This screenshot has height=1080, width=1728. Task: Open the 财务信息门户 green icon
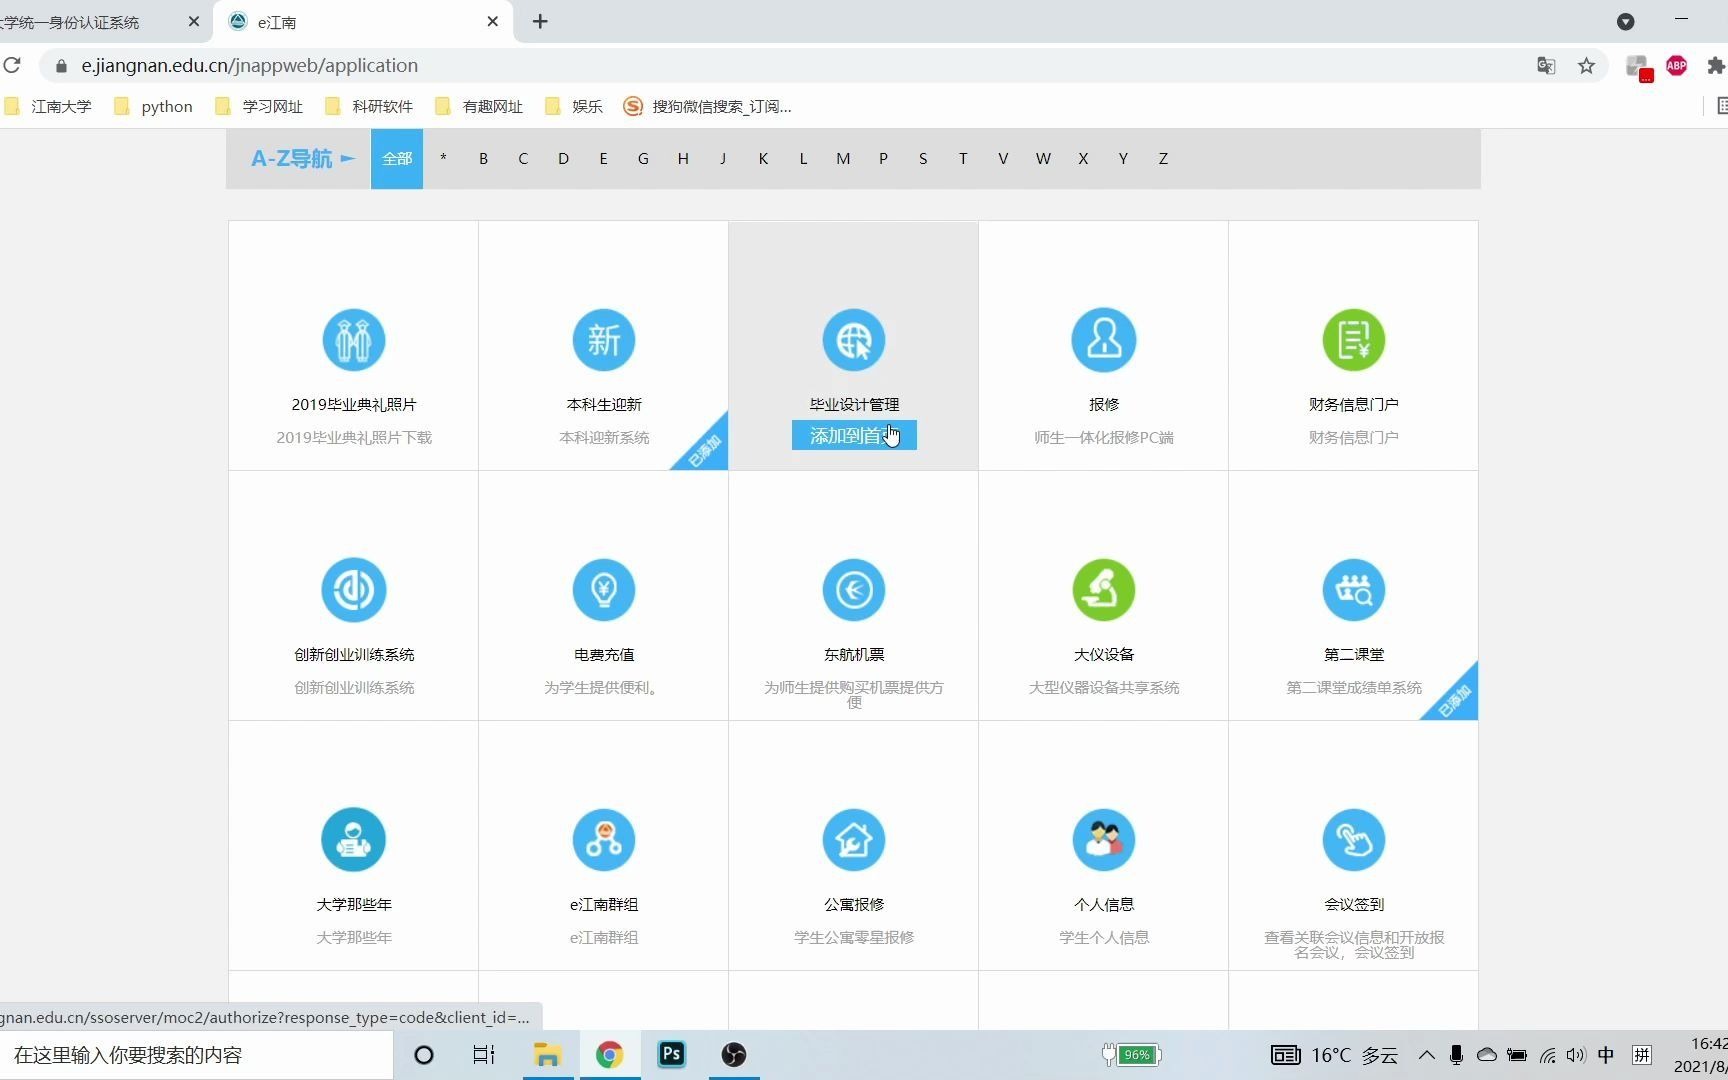pos(1354,340)
